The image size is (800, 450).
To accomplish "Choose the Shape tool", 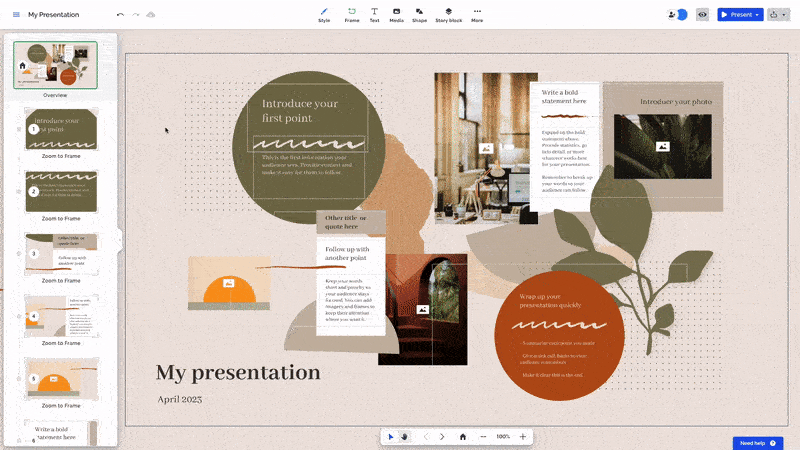I will pos(419,14).
